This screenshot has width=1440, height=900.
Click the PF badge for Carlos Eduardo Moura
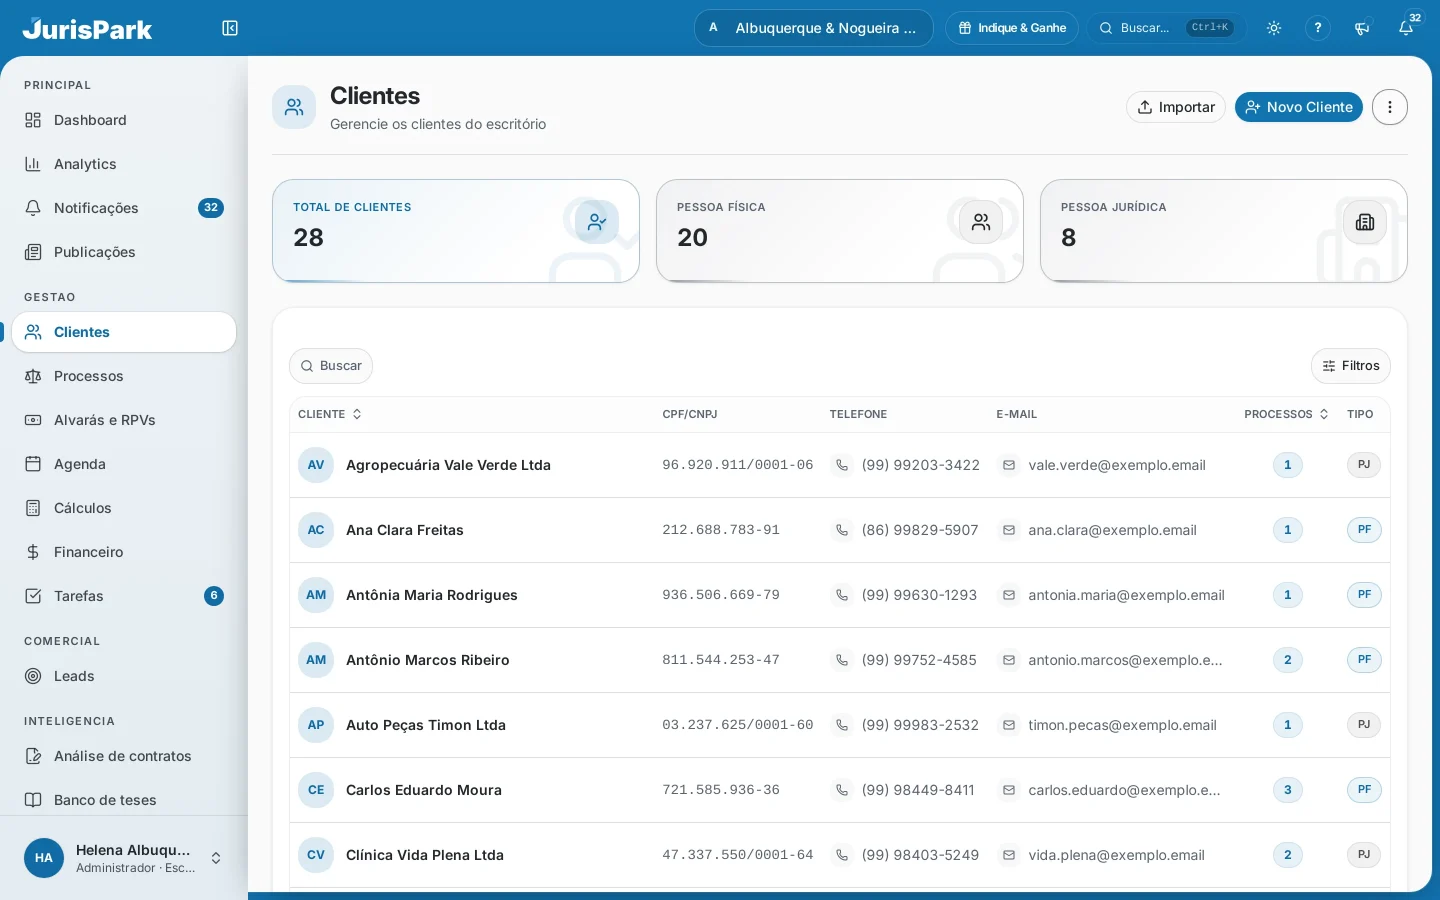pyautogui.click(x=1364, y=790)
